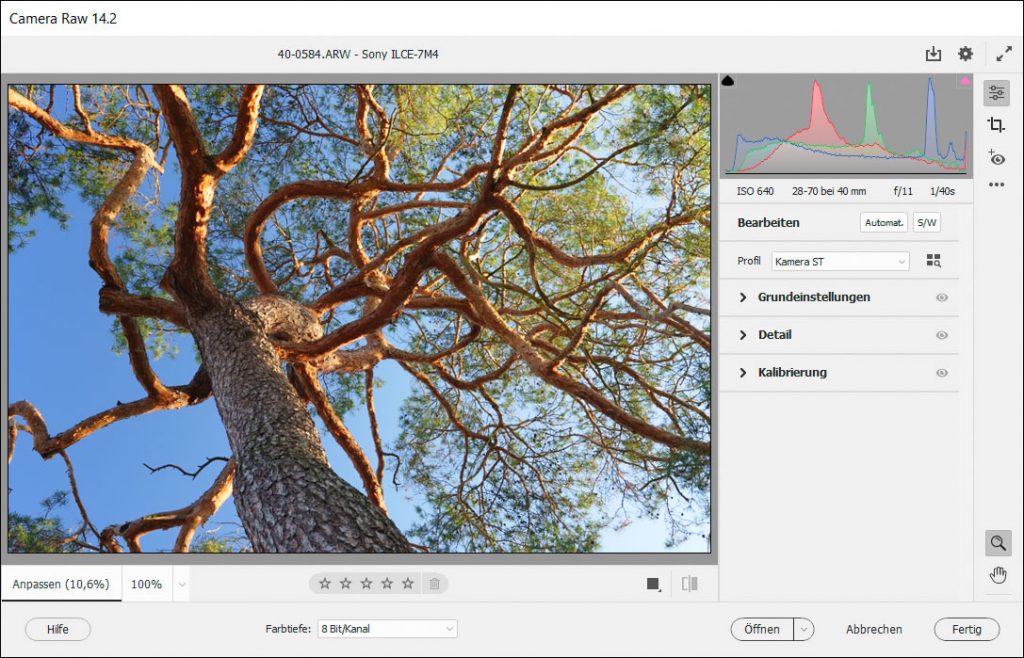Open the more options three-dots menu
The image size is (1024, 658).
tap(996, 185)
